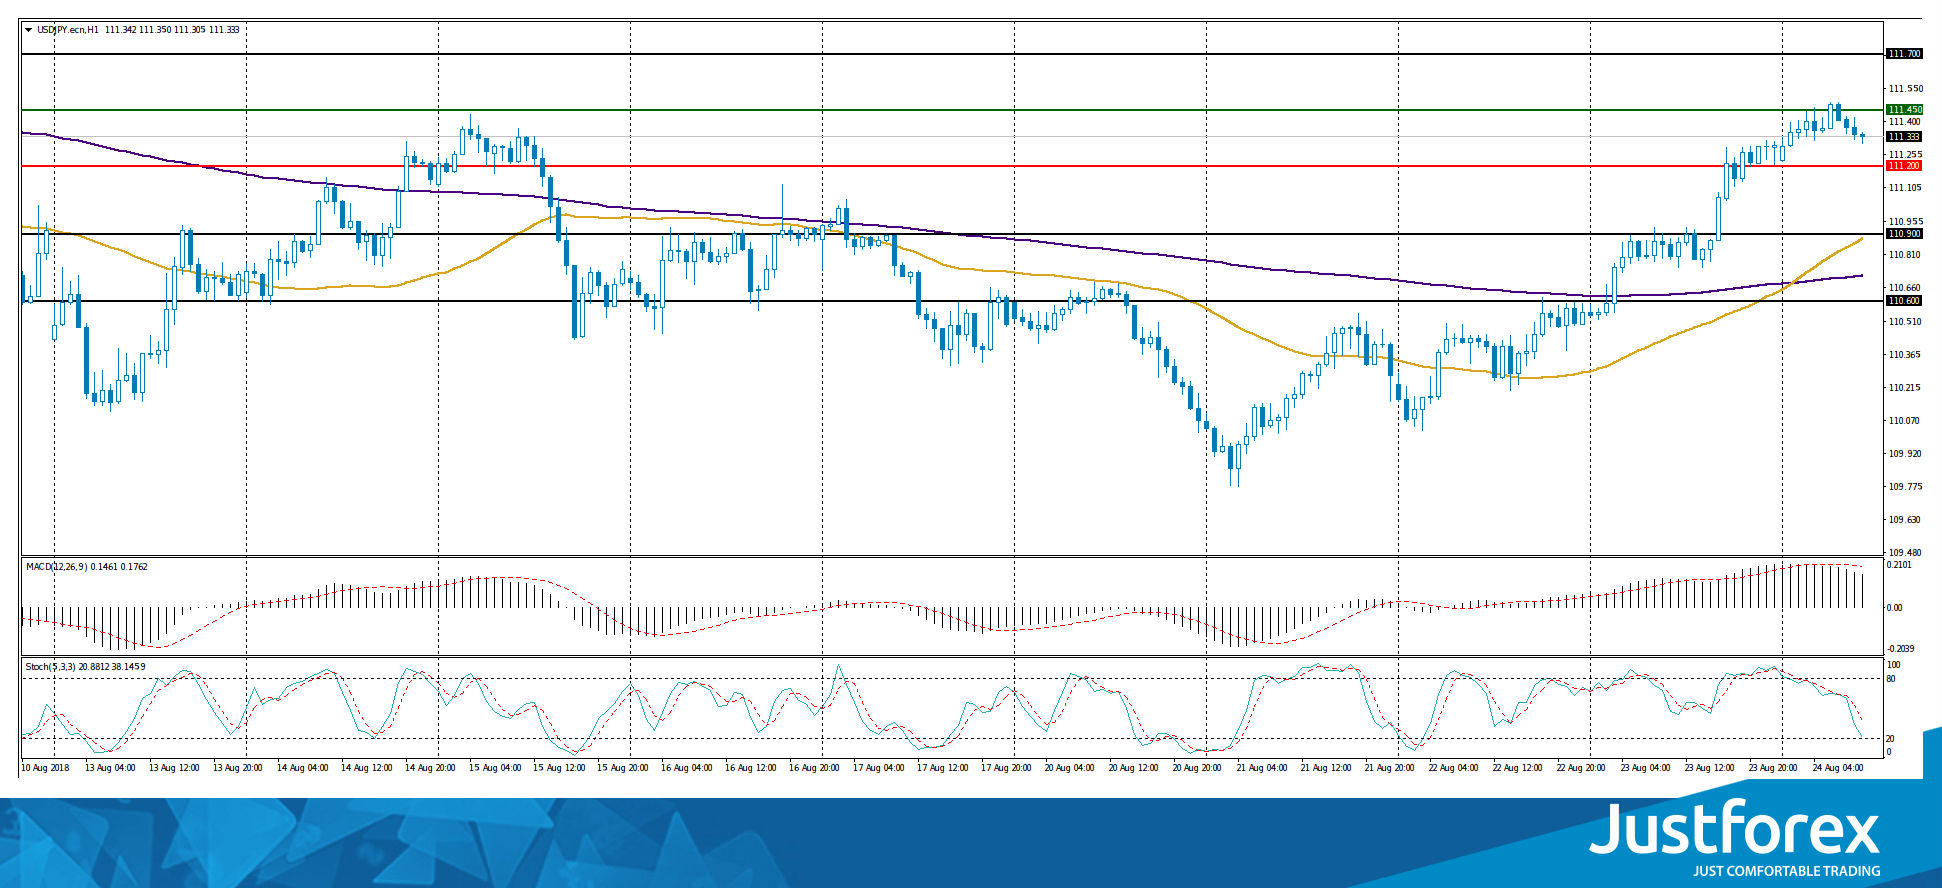Click the 111.105 price scale value

pyautogui.click(x=1905, y=188)
